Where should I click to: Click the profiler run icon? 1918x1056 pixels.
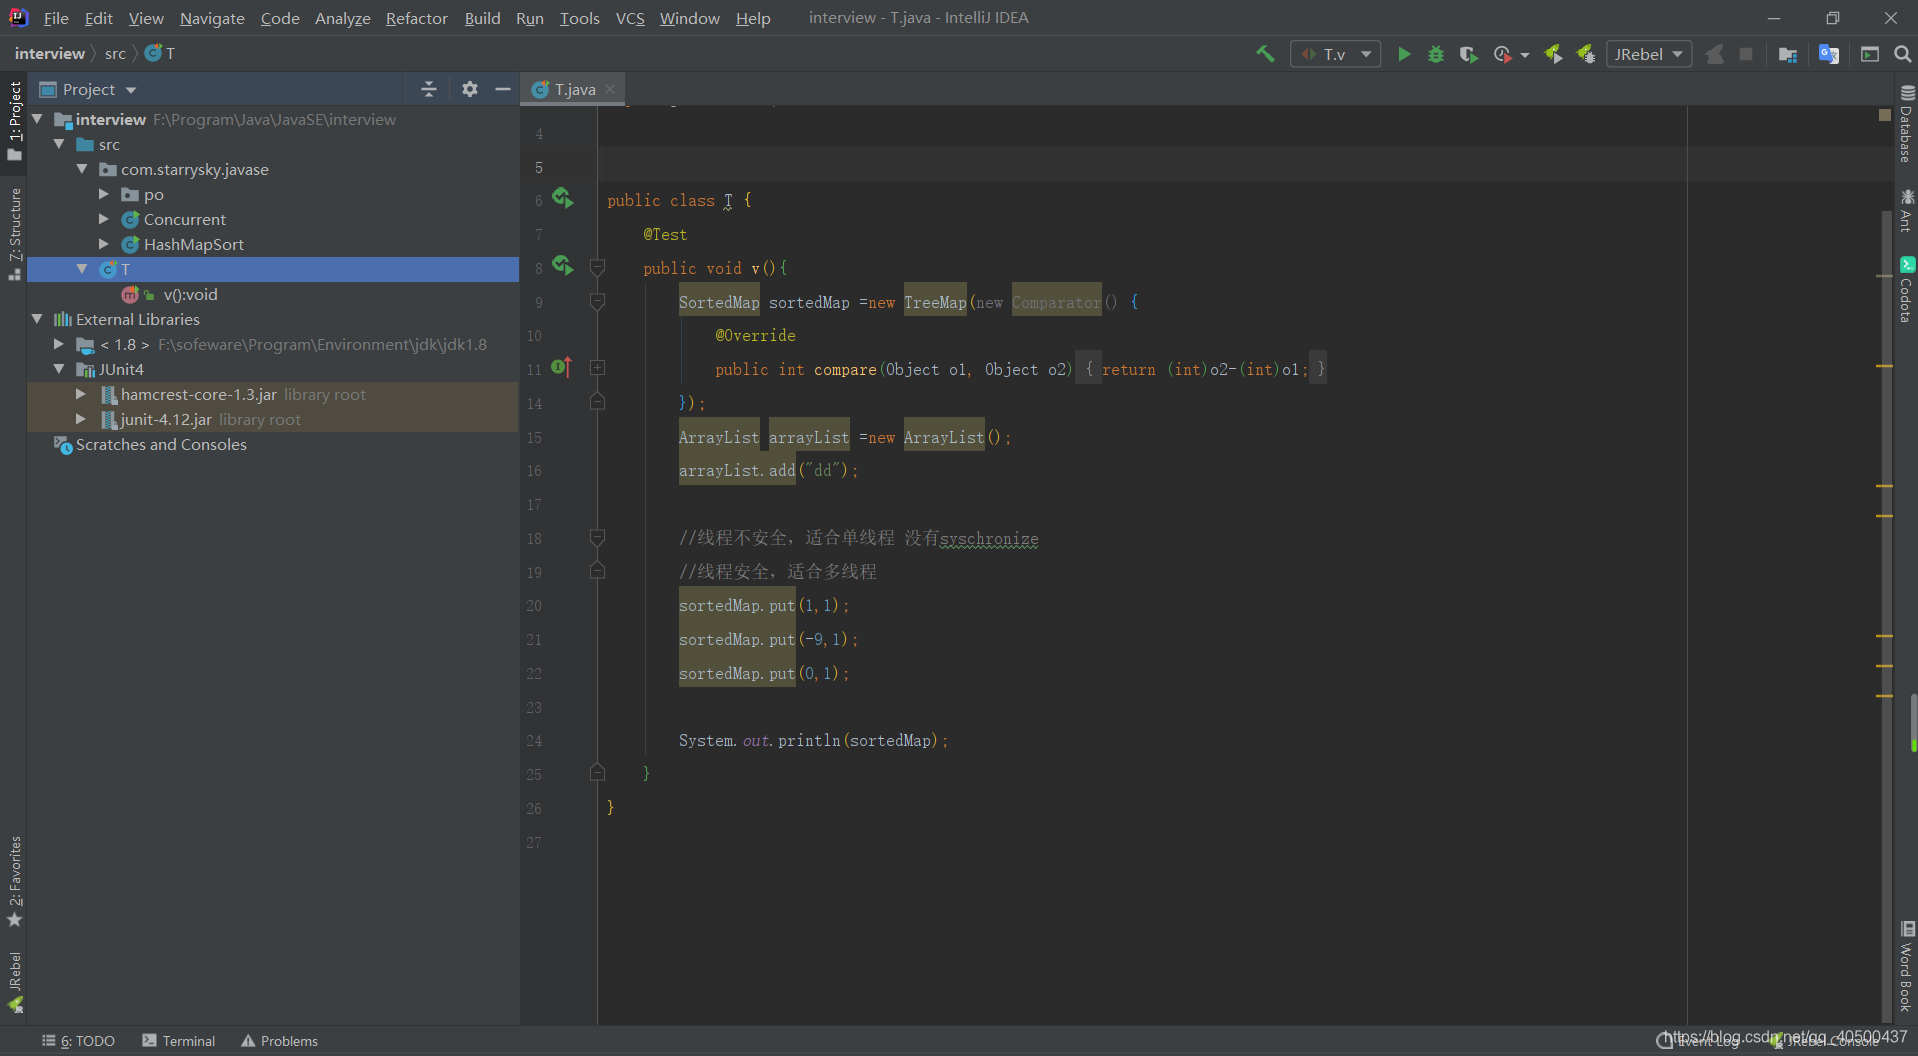[x=1501, y=54]
